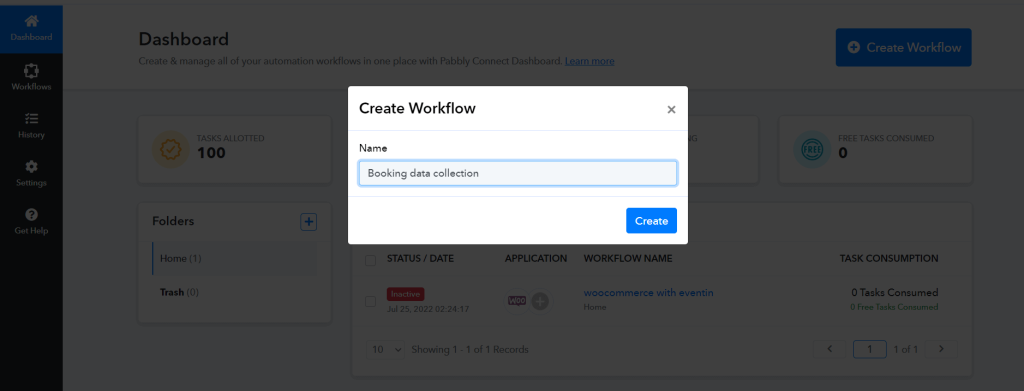Open the Settings sidebar item

[31, 174]
